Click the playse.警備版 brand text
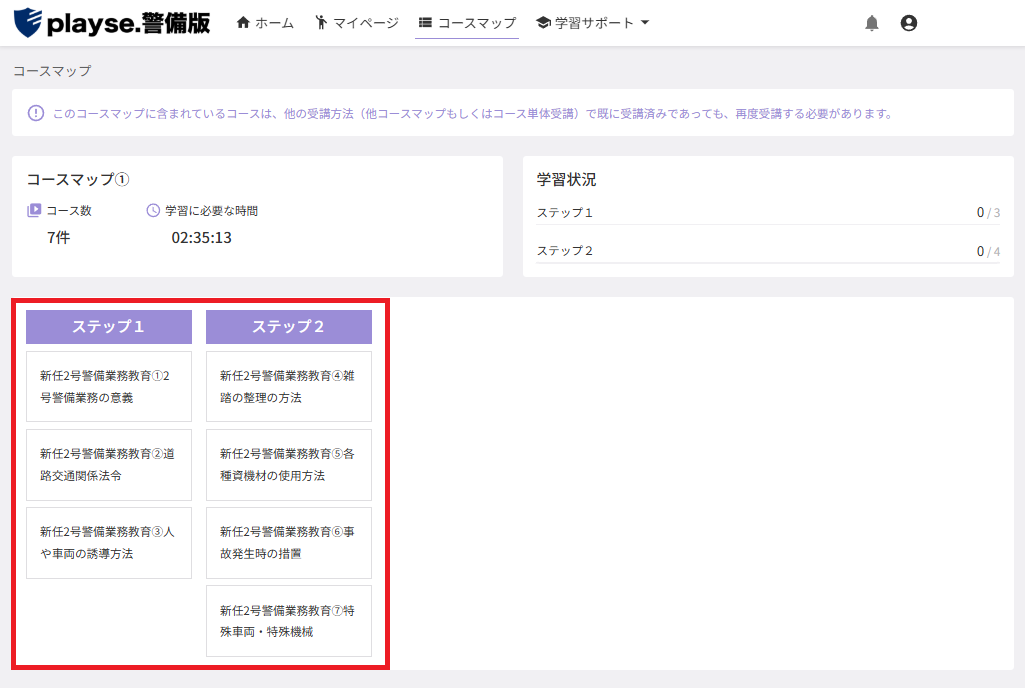Viewport: 1025px width, 688px height. click(x=129, y=24)
